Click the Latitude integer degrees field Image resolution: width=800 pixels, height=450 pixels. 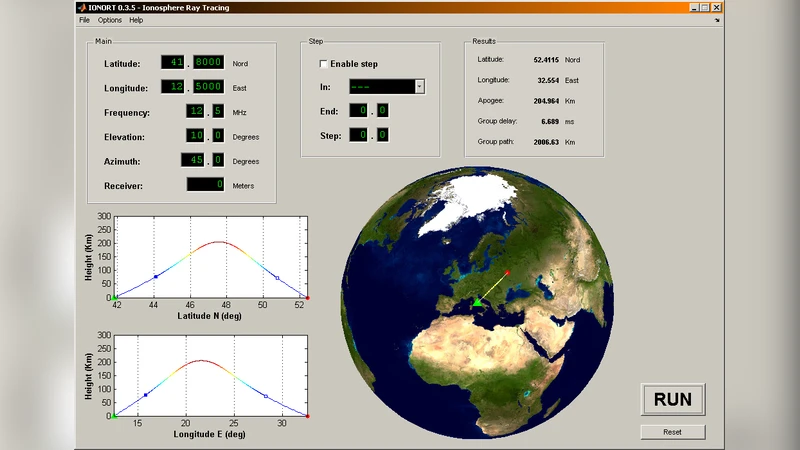174,63
